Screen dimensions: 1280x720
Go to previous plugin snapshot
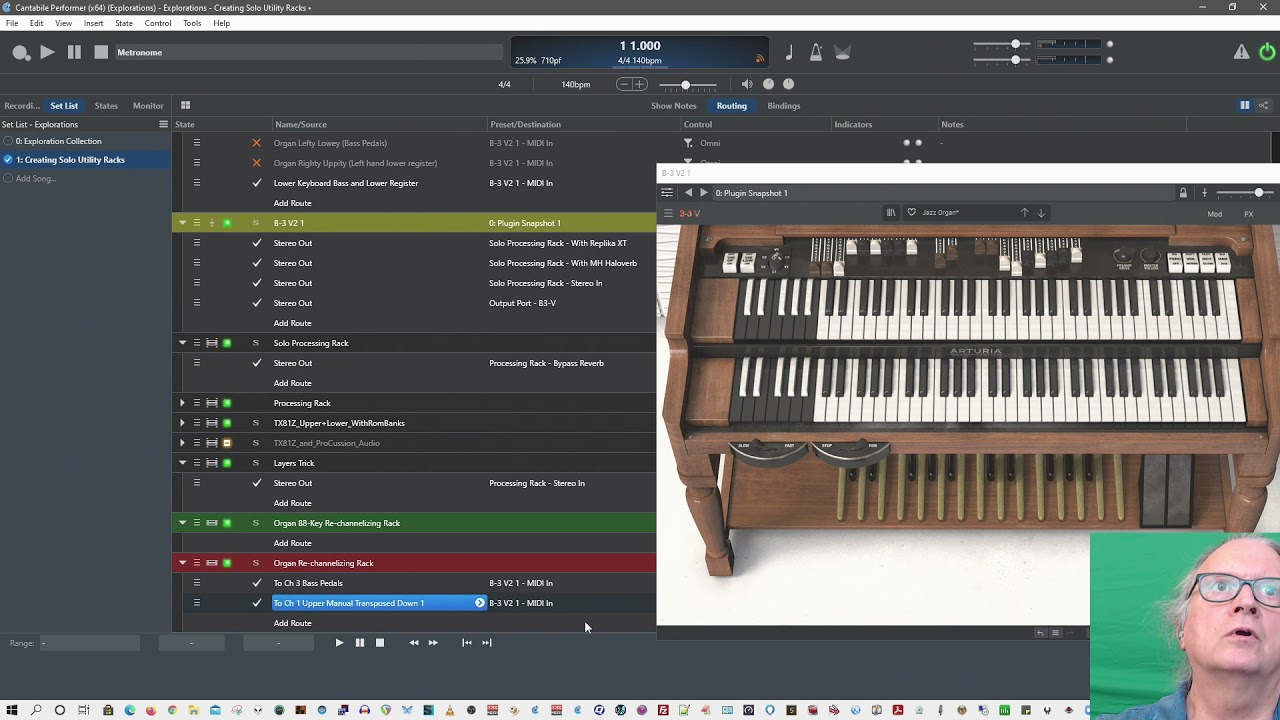688,193
